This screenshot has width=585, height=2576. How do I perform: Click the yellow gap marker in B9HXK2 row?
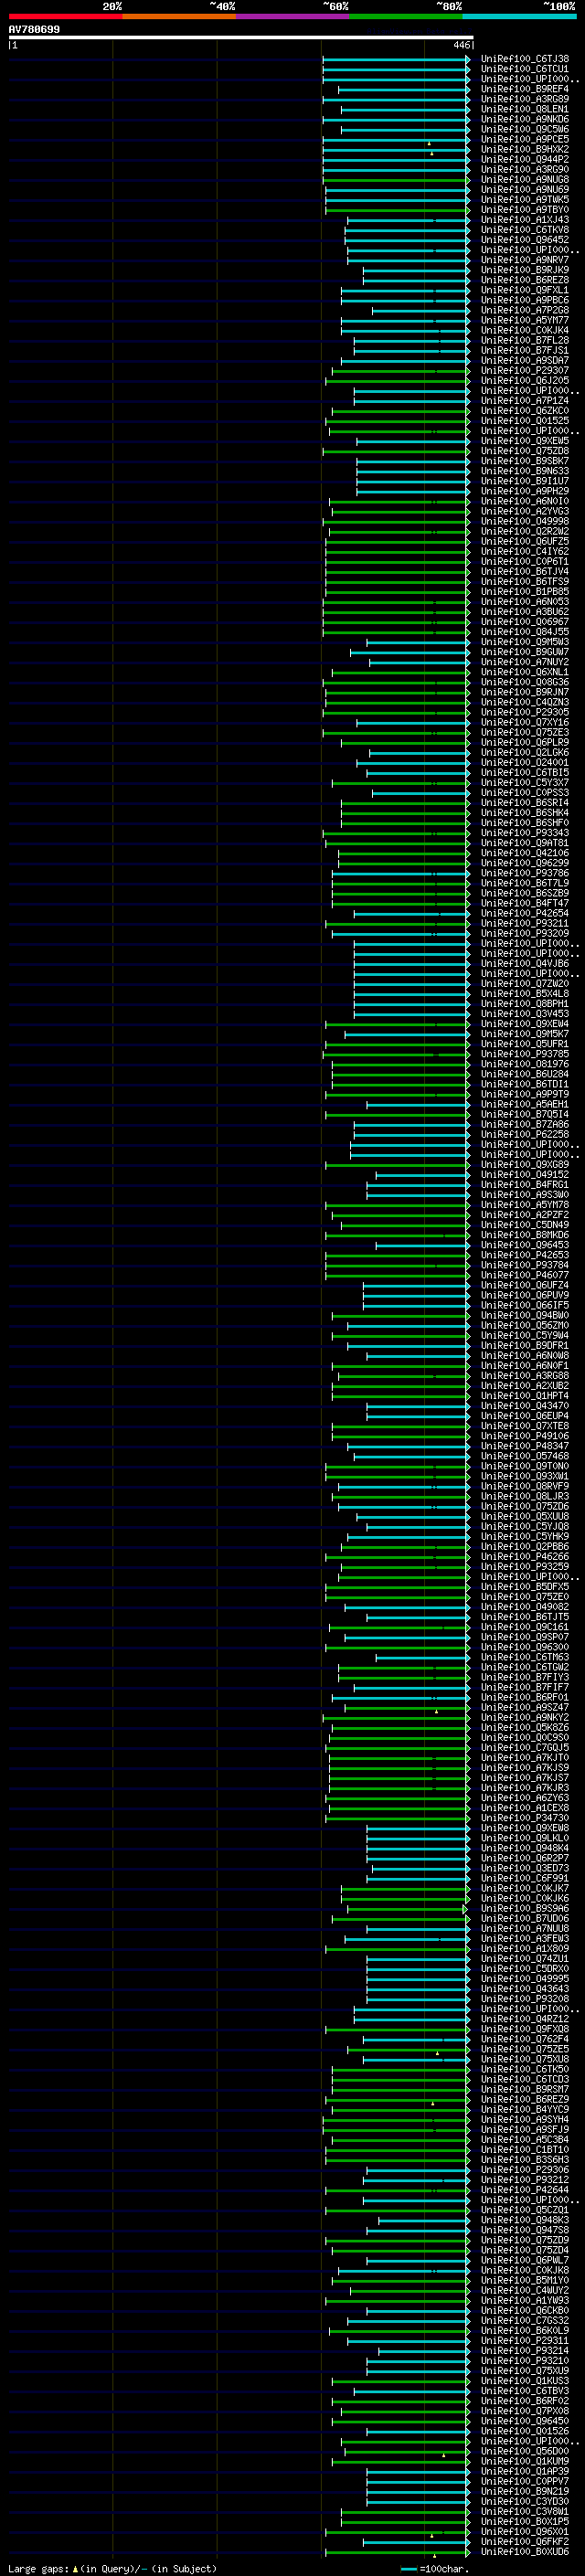[x=432, y=153]
